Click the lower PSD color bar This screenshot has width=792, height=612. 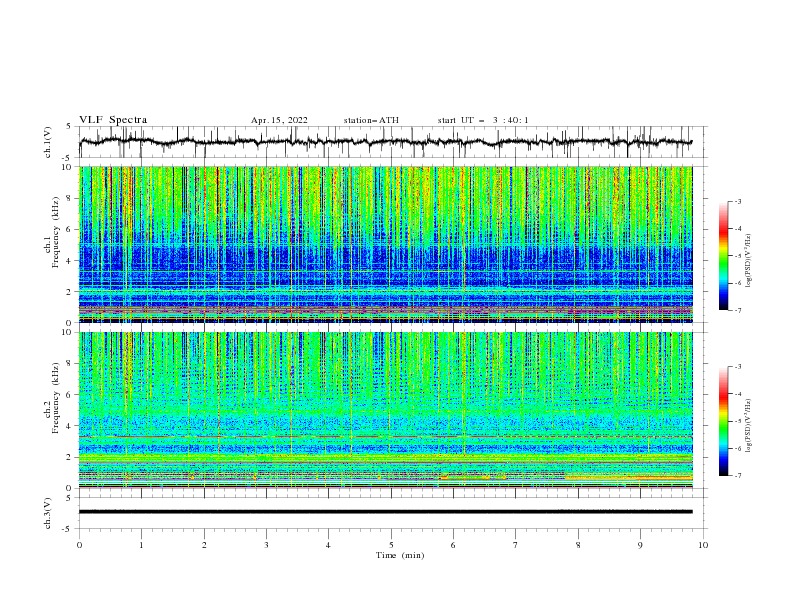point(723,421)
